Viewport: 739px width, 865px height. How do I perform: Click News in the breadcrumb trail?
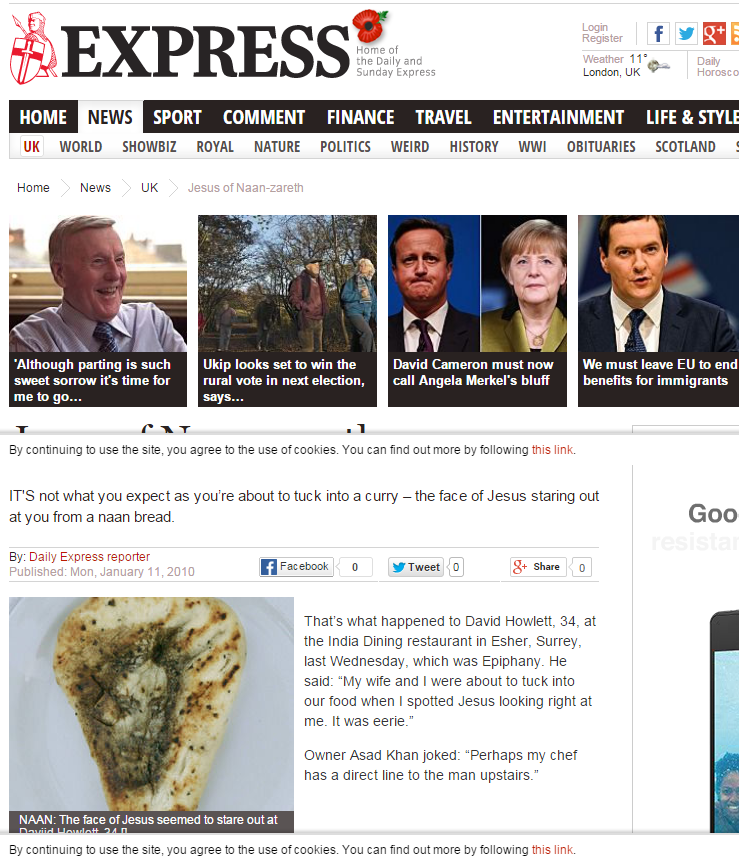click(95, 188)
